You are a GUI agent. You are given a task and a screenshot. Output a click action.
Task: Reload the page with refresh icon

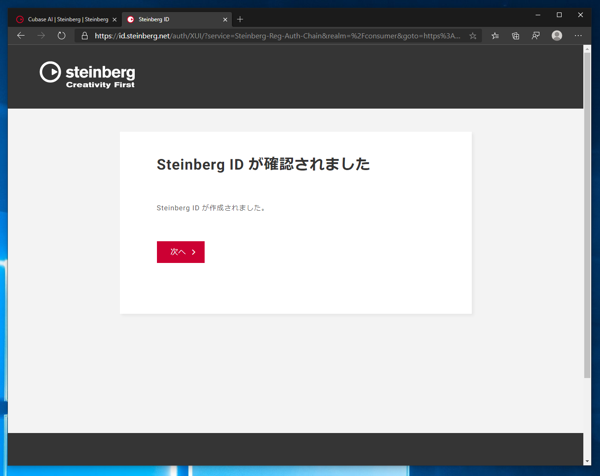61,36
